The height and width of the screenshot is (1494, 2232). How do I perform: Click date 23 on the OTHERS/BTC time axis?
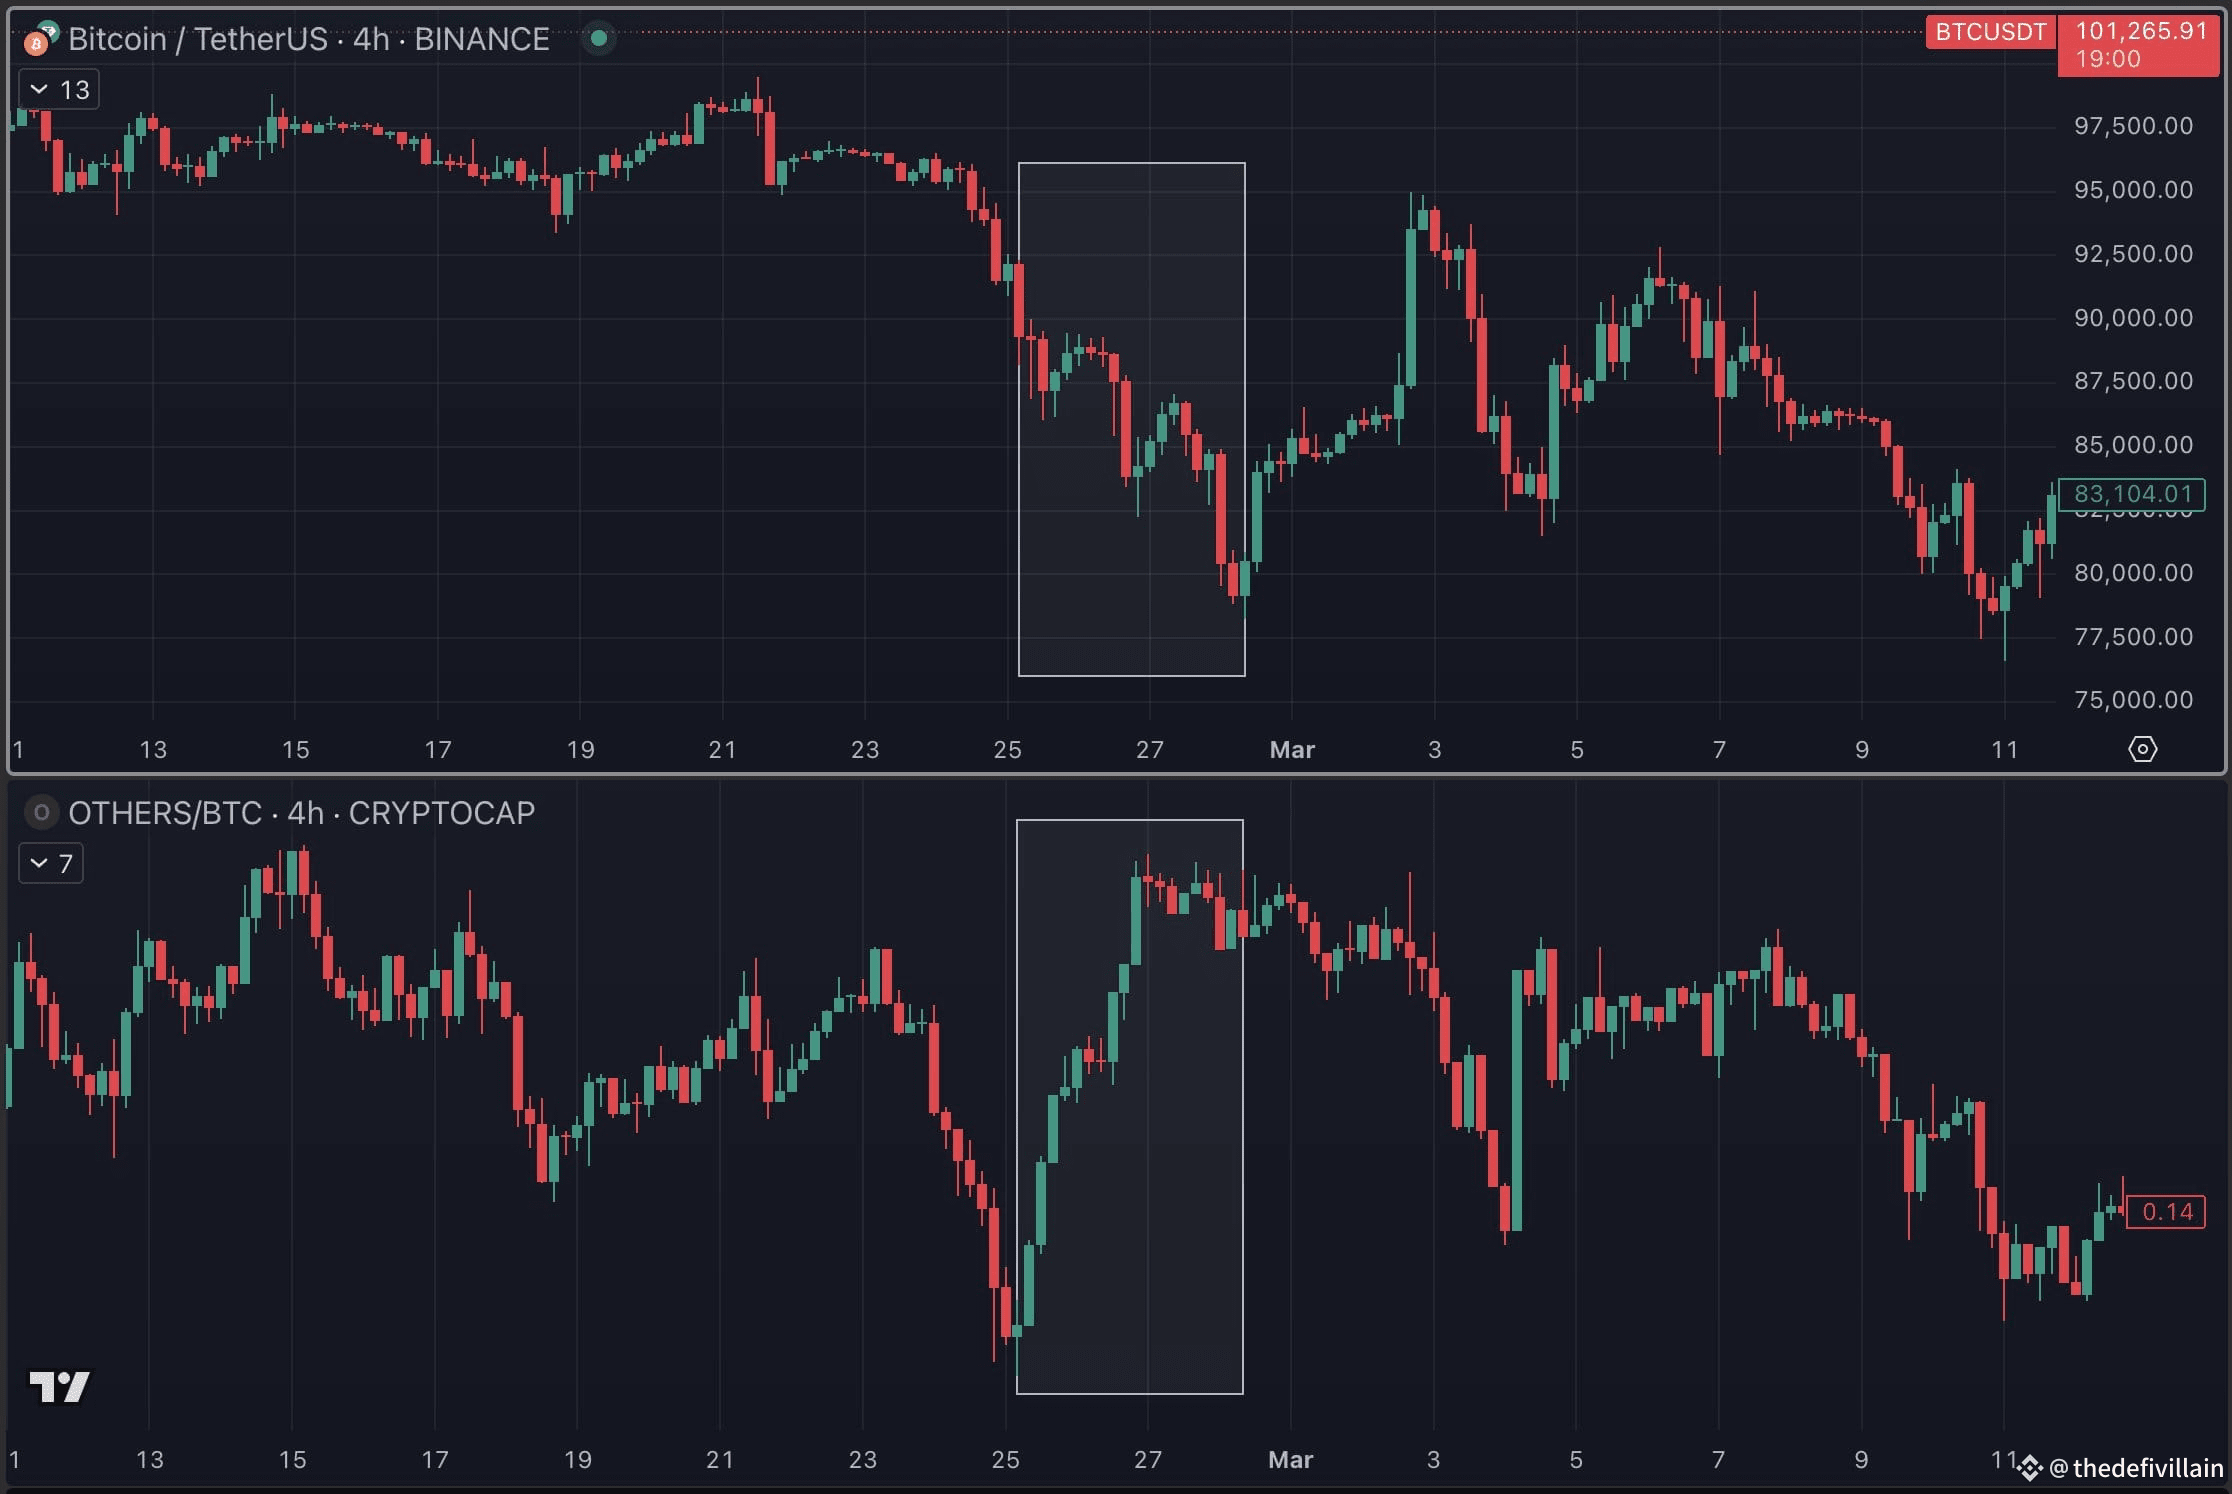click(x=863, y=1460)
